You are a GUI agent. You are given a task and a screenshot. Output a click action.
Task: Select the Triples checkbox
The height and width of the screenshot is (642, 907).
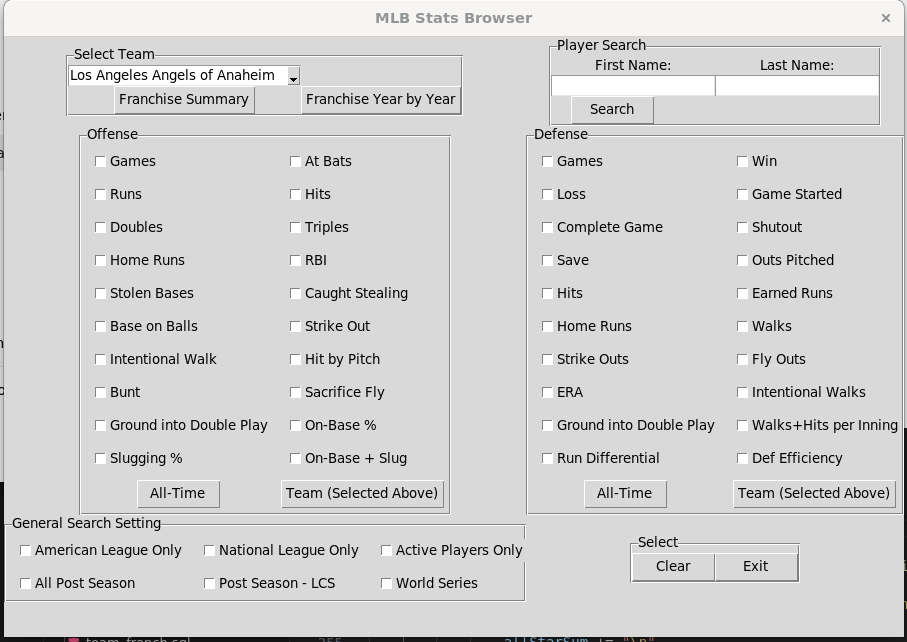click(295, 227)
